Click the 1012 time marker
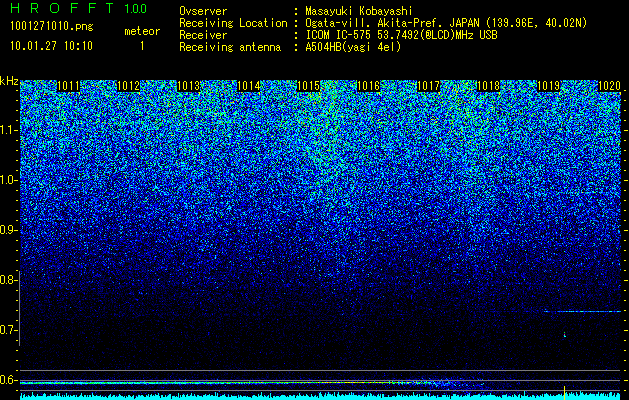The width and height of the screenshot is (629, 400). (x=128, y=86)
